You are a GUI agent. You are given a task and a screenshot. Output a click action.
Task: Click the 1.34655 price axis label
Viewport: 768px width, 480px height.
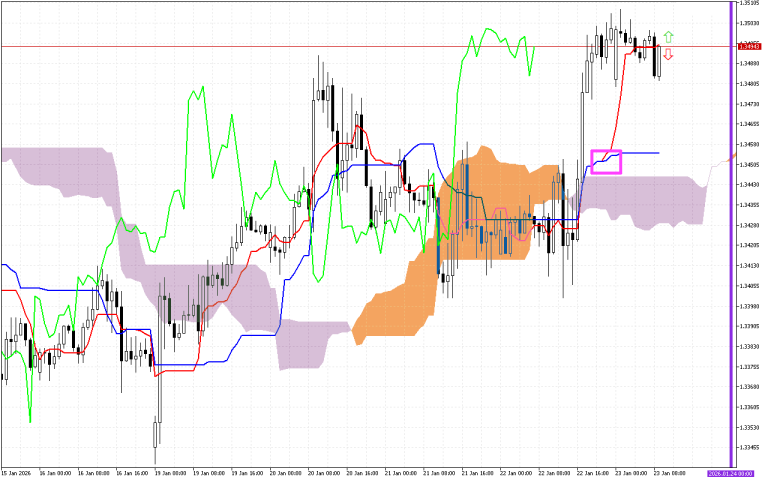(750, 124)
